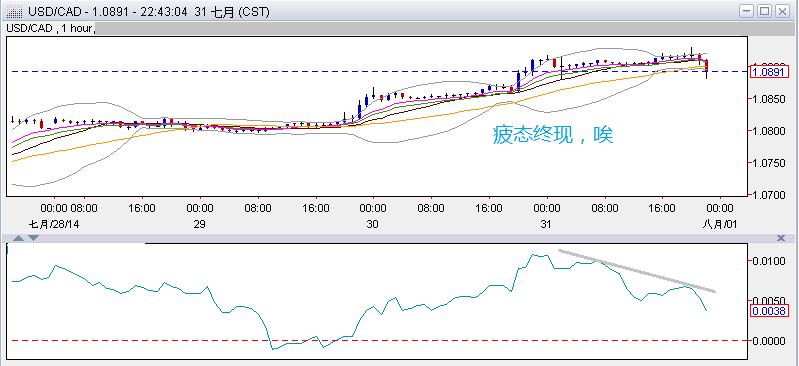Click the 1.0850 price axis label
The height and width of the screenshot is (366, 799).
(x=769, y=99)
